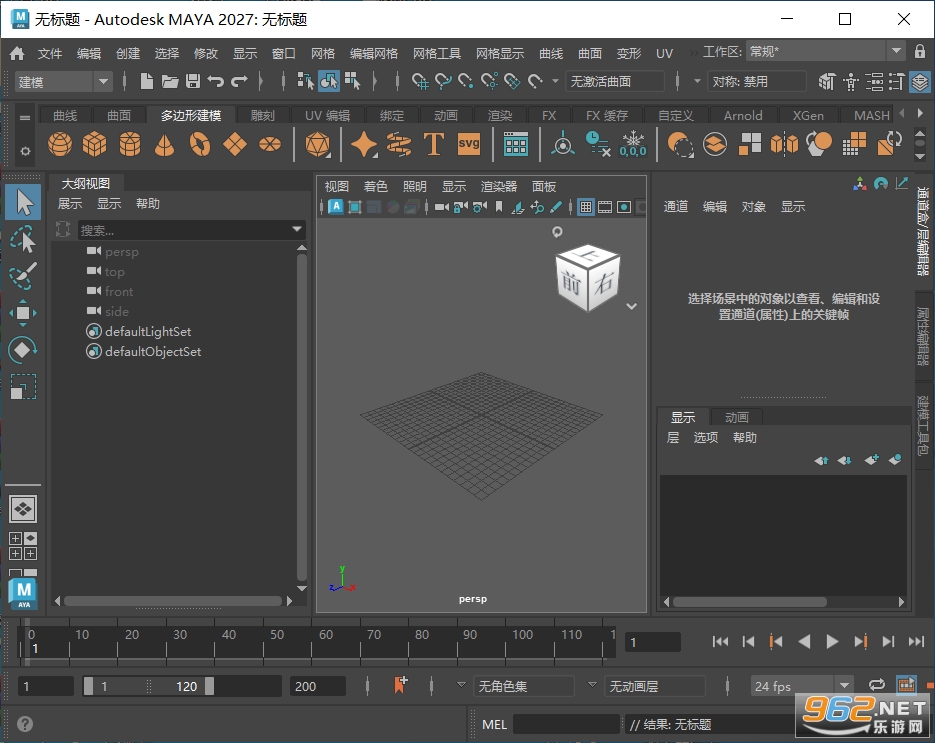
Task: Open the 24 fps frame rate dropdown
Action: pyautogui.click(x=802, y=686)
